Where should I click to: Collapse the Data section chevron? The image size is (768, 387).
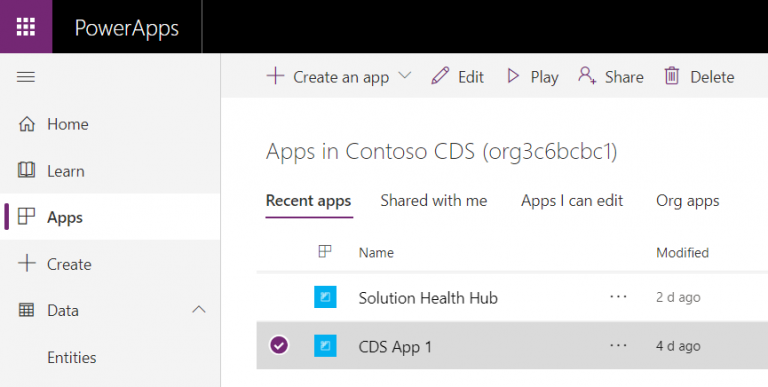click(198, 310)
